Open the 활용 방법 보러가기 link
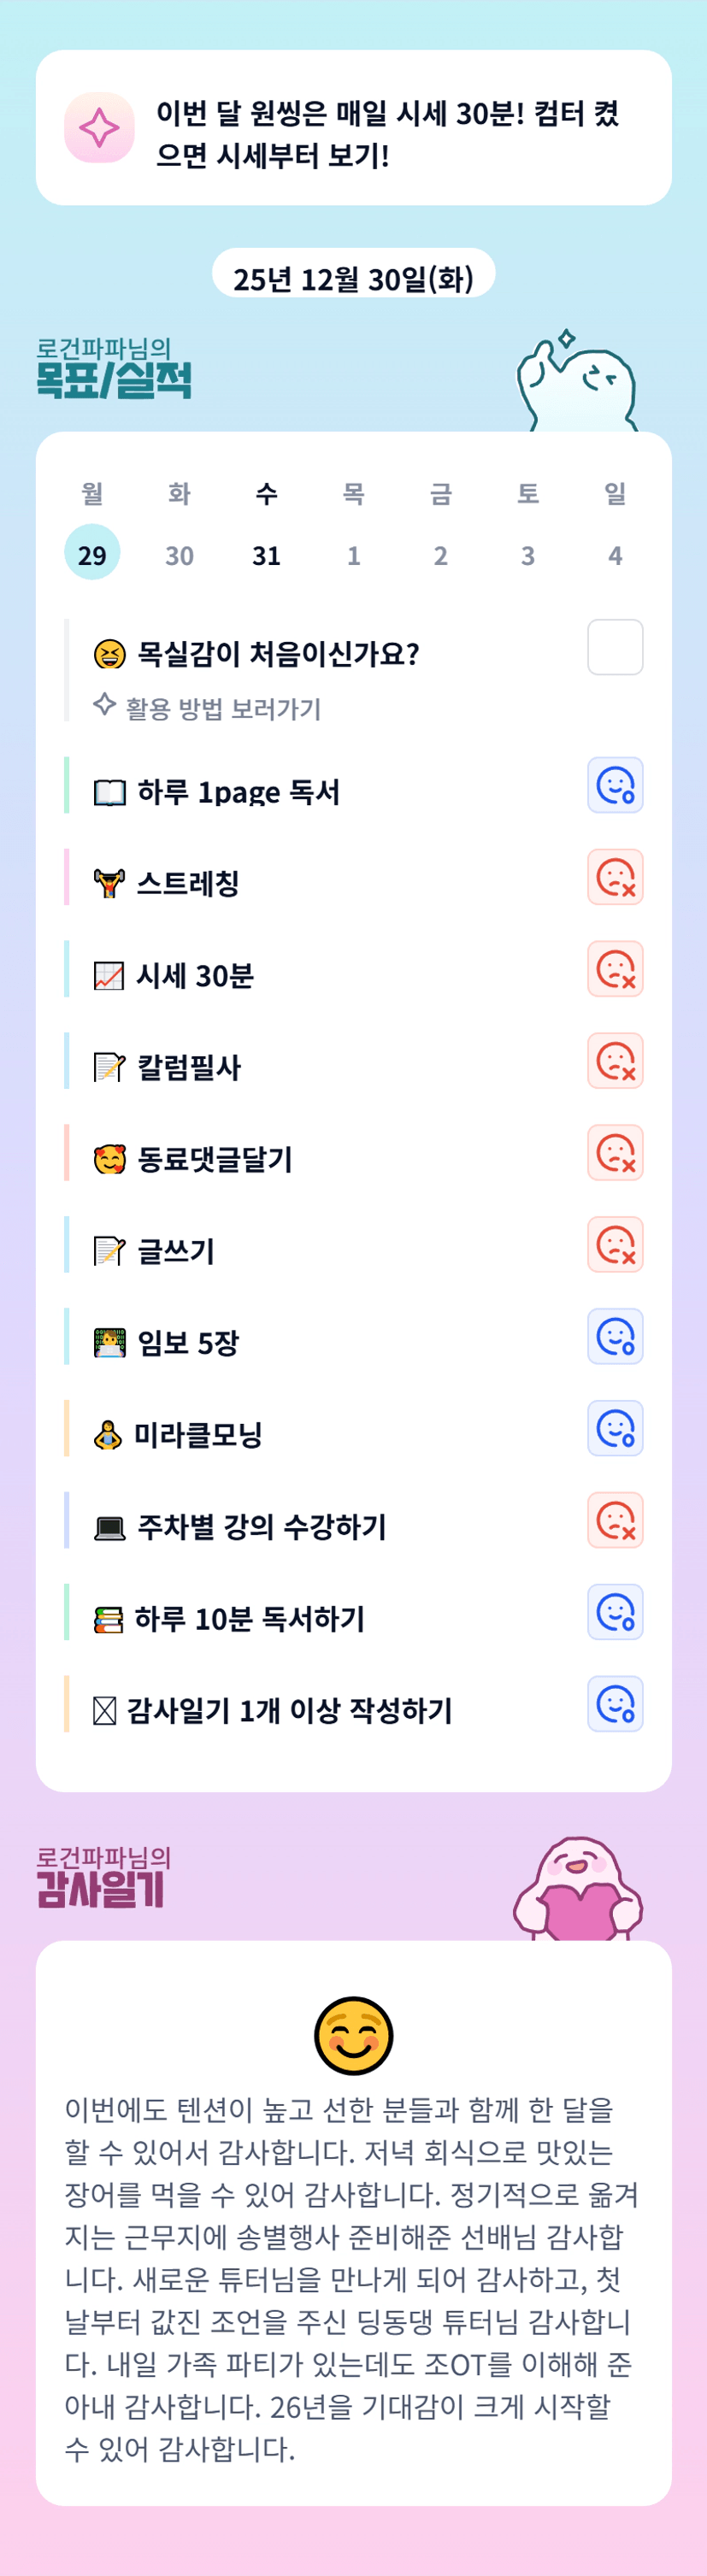This screenshot has width=707, height=2576. click(x=222, y=709)
